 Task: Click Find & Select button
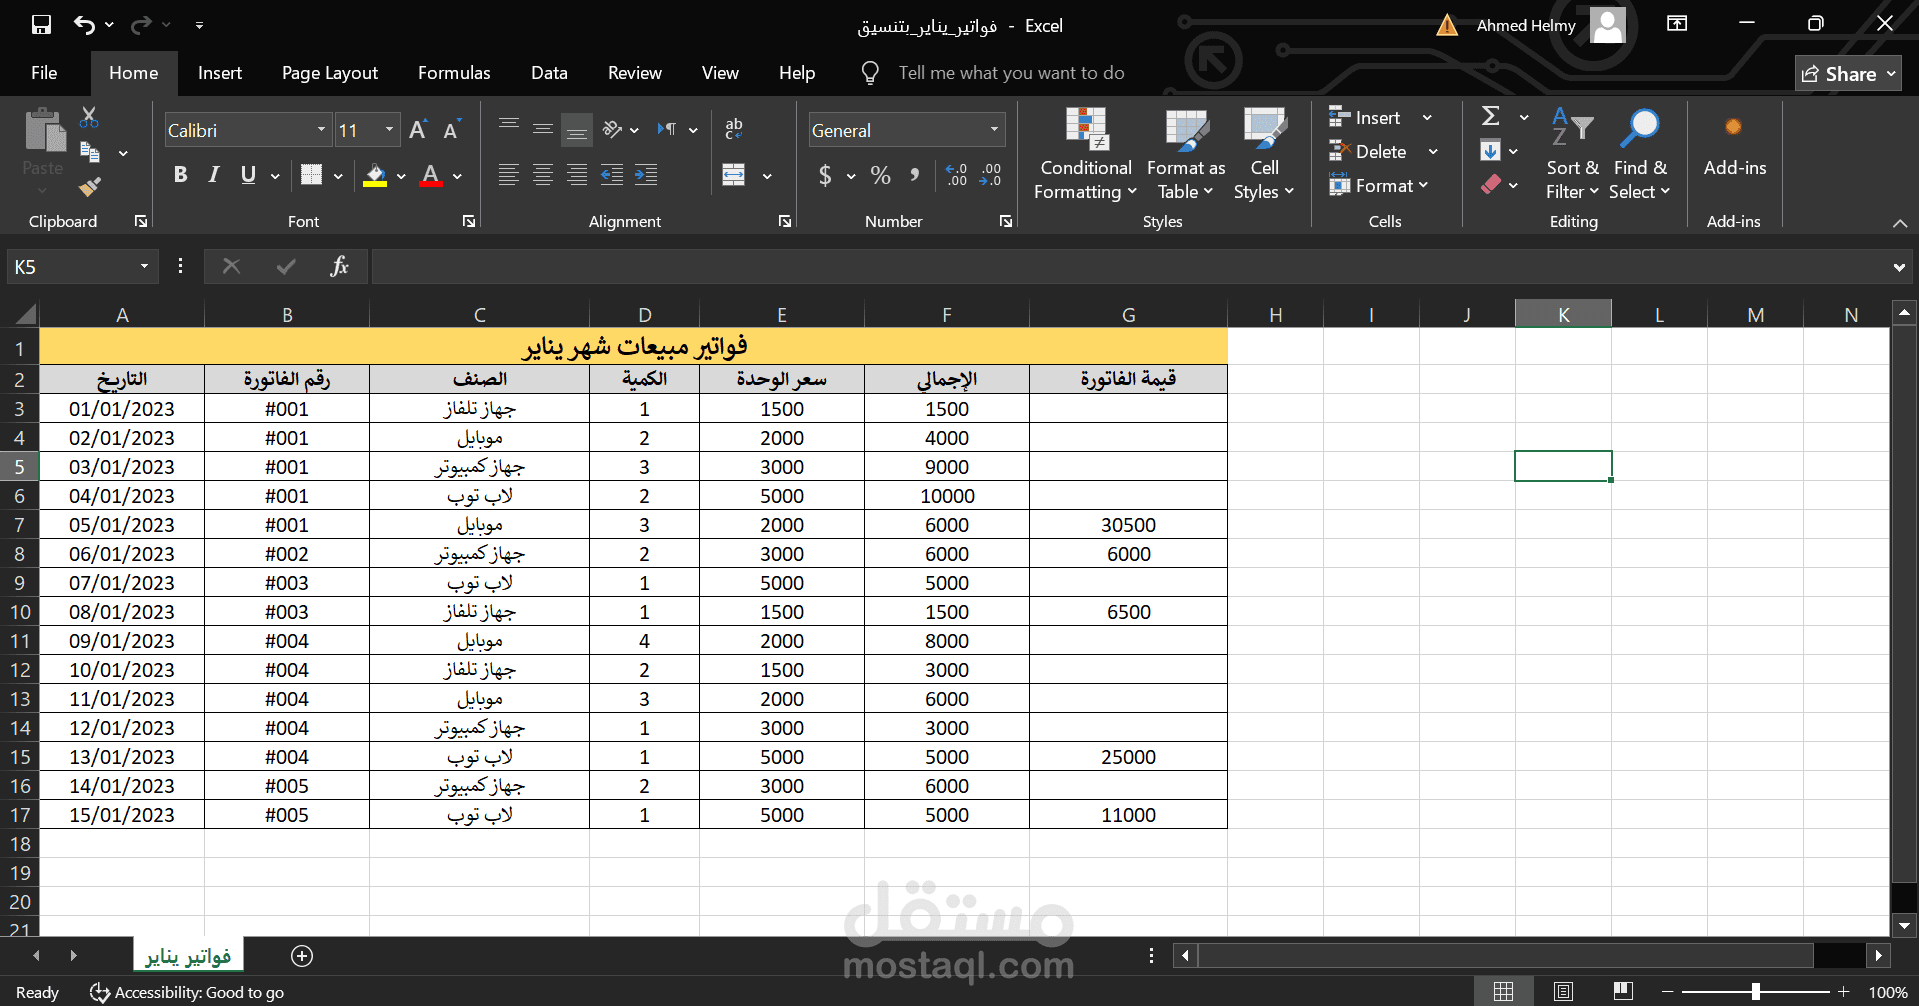pos(1640,153)
